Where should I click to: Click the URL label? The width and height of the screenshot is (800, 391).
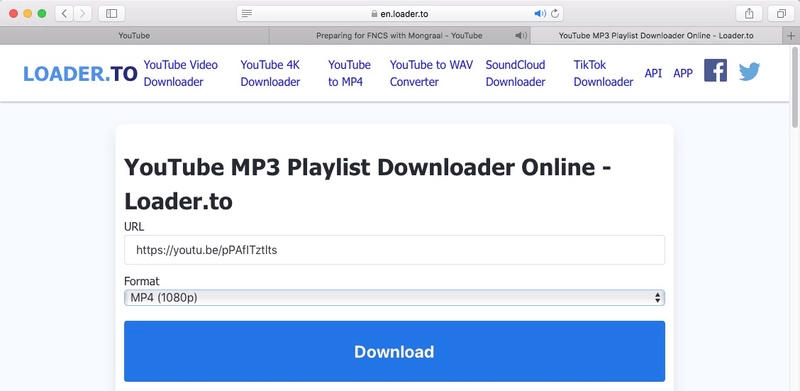[x=134, y=226]
